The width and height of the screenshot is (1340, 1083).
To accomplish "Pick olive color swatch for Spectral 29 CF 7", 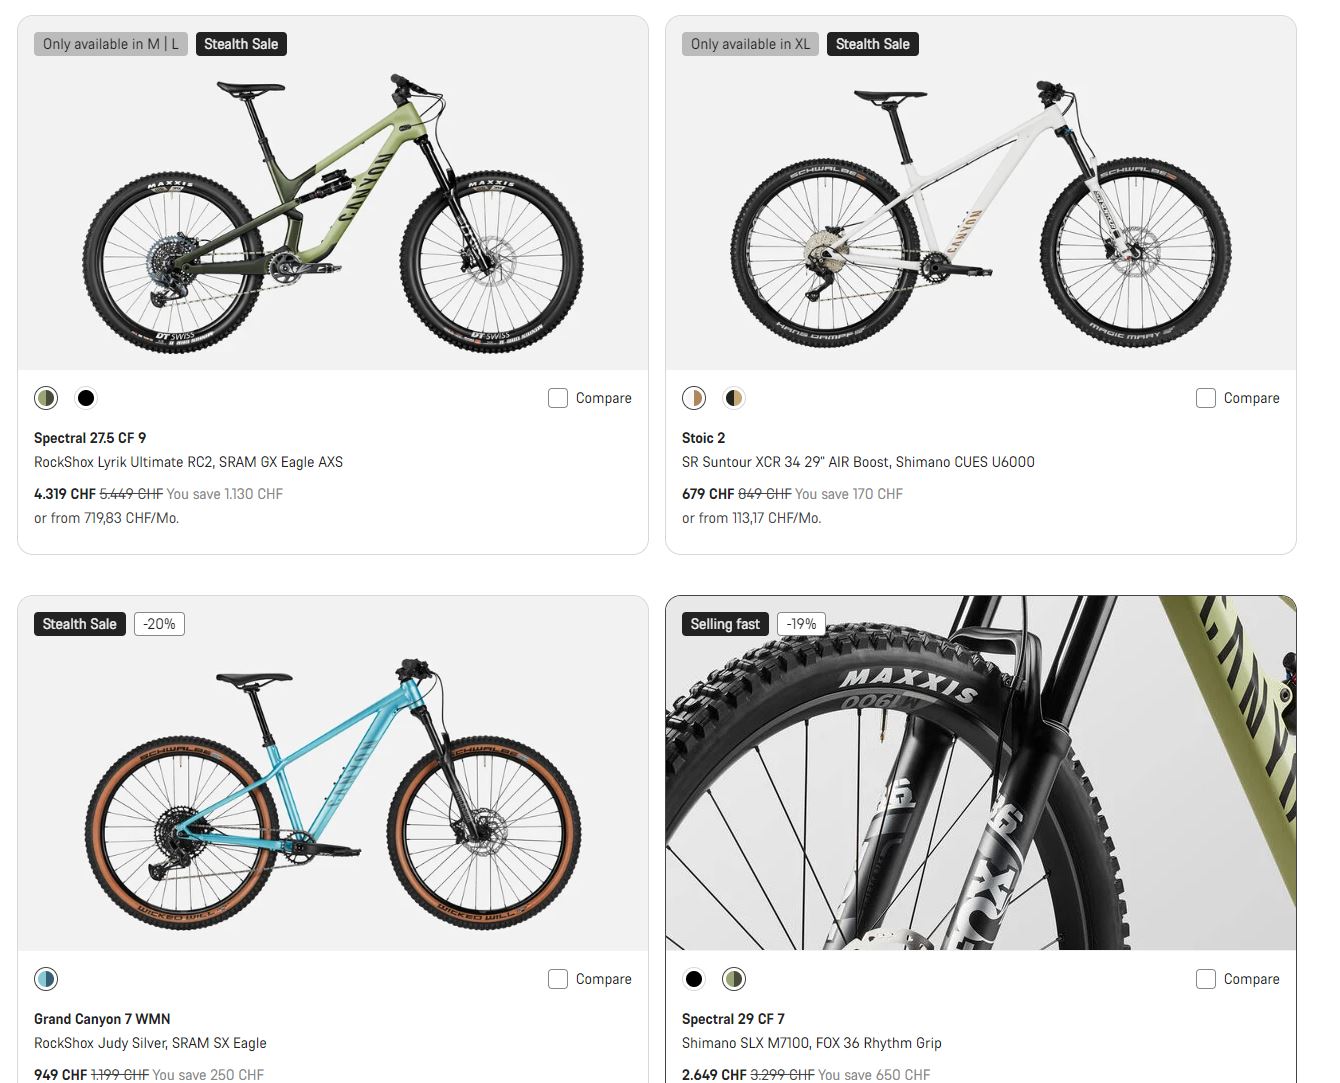I will coord(734,979).
